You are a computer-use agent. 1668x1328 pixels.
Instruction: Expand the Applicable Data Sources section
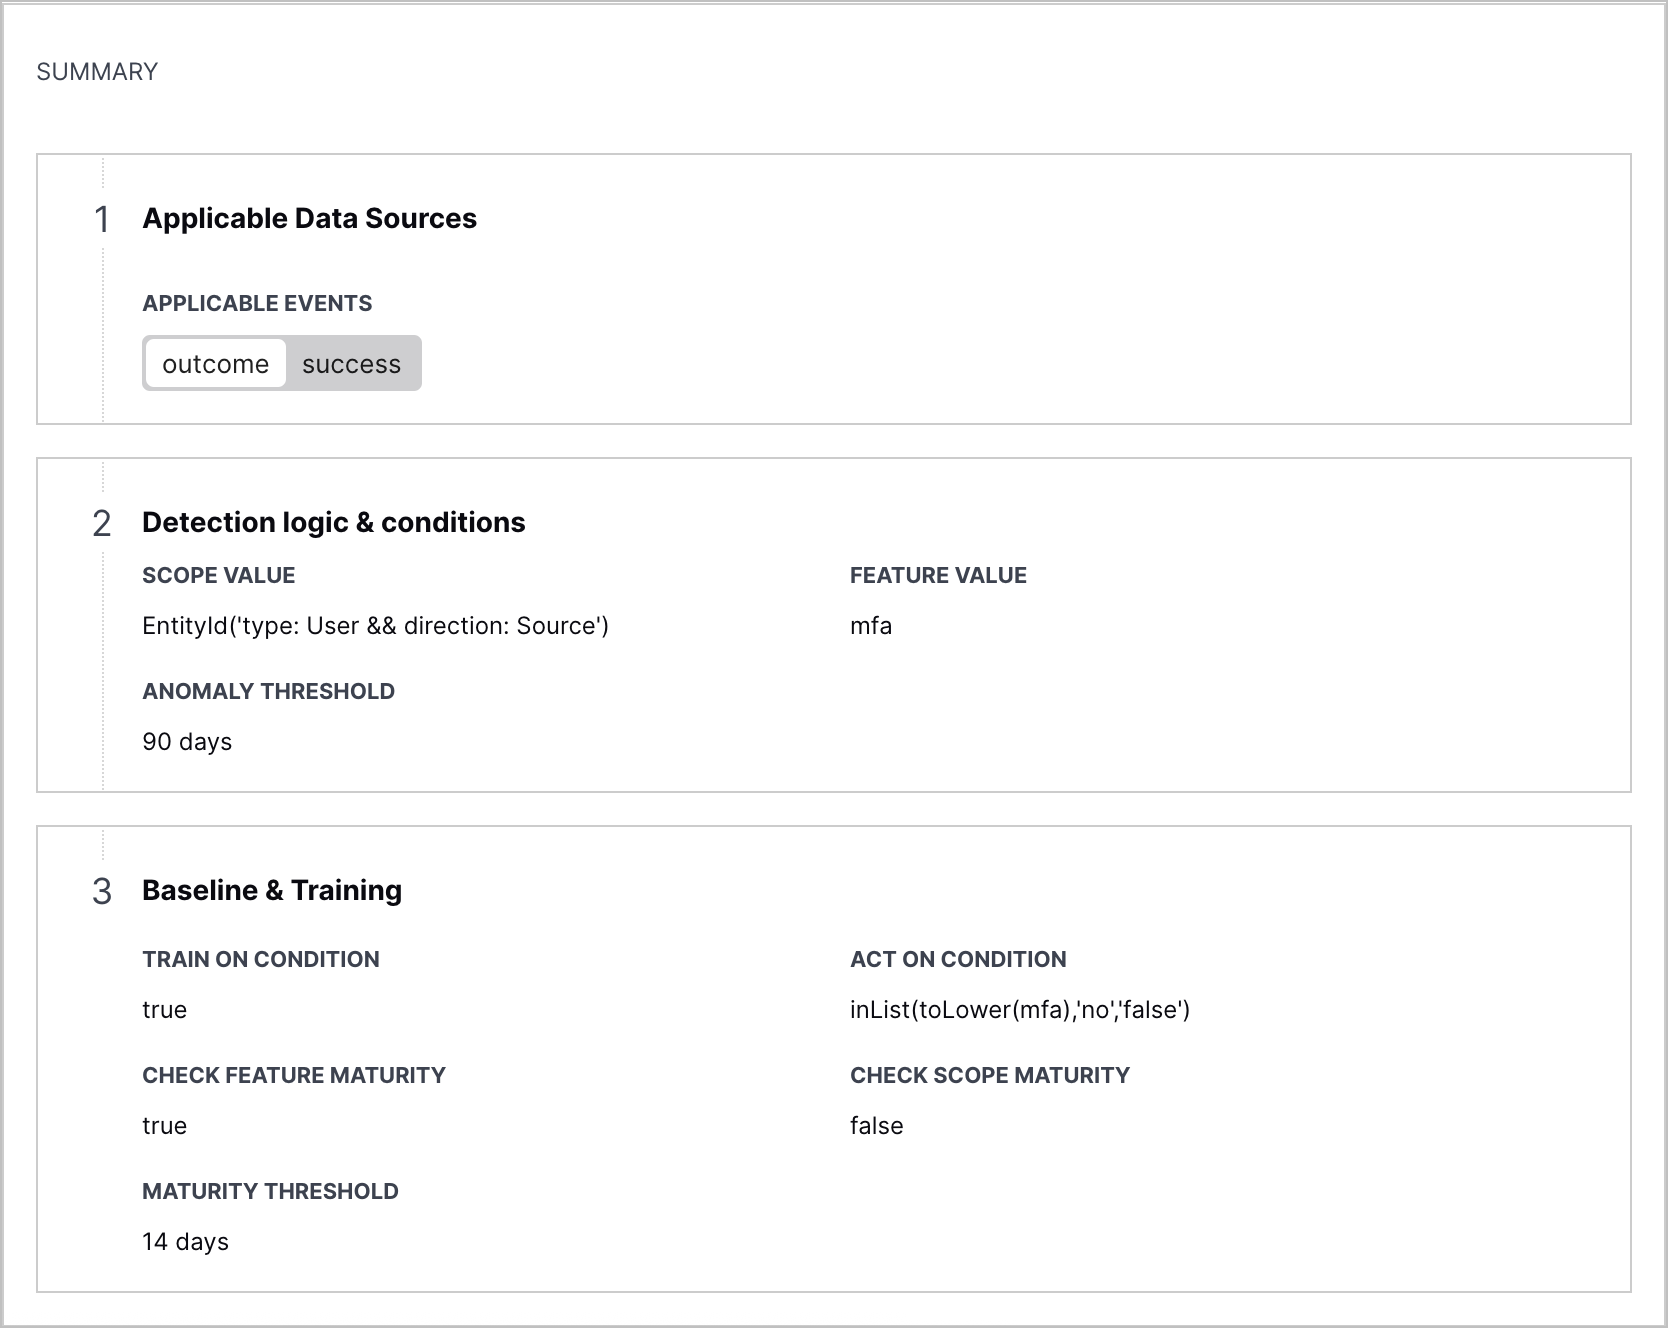click(x=310, y=218)
